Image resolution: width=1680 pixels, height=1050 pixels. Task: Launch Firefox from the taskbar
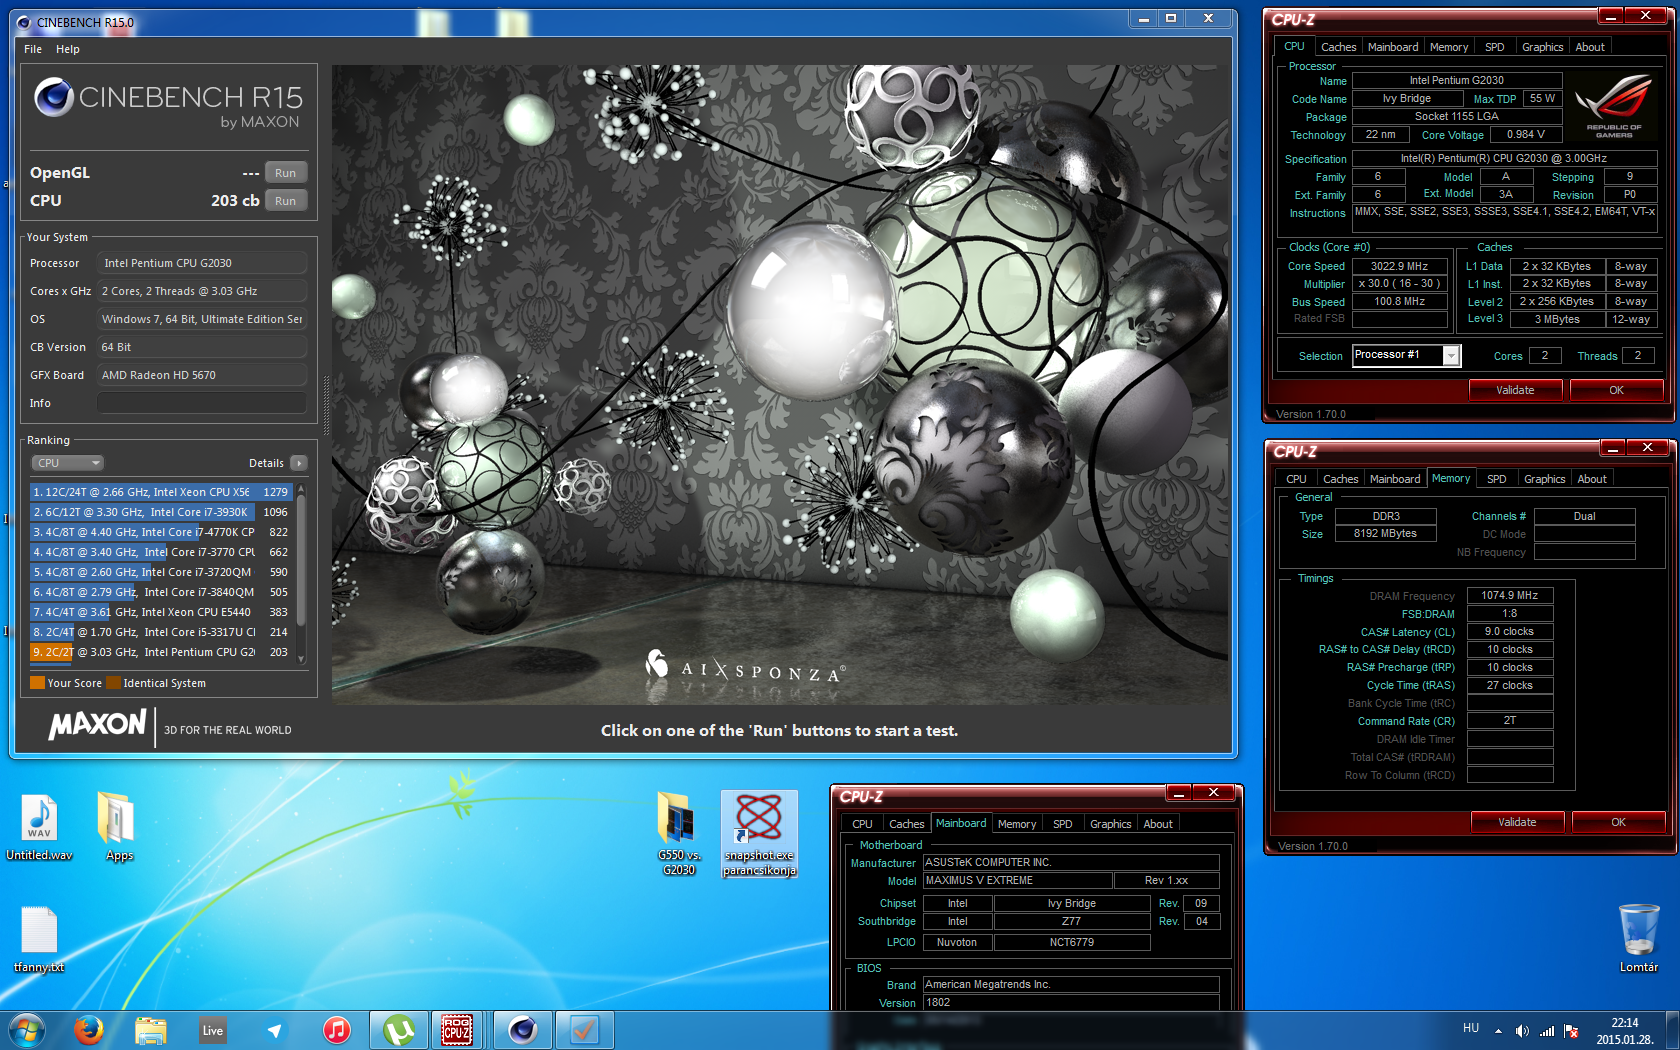point(89,1030)
